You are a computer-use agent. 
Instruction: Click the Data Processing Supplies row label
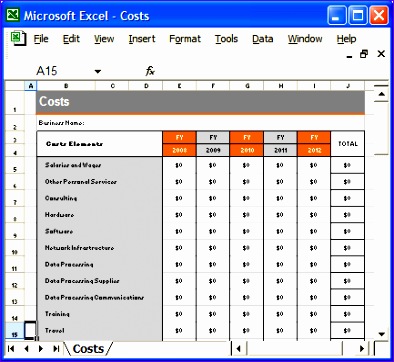coord(82,281)
